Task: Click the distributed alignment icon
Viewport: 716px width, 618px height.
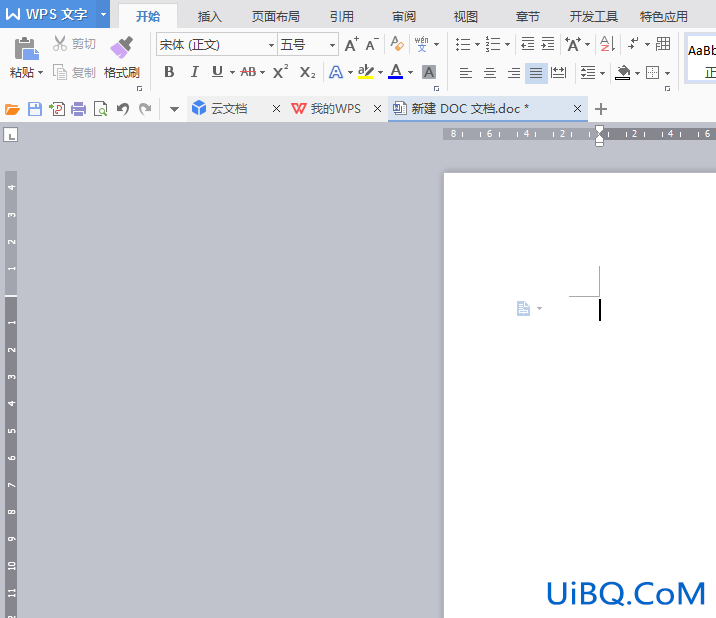Action: point(558,72)
